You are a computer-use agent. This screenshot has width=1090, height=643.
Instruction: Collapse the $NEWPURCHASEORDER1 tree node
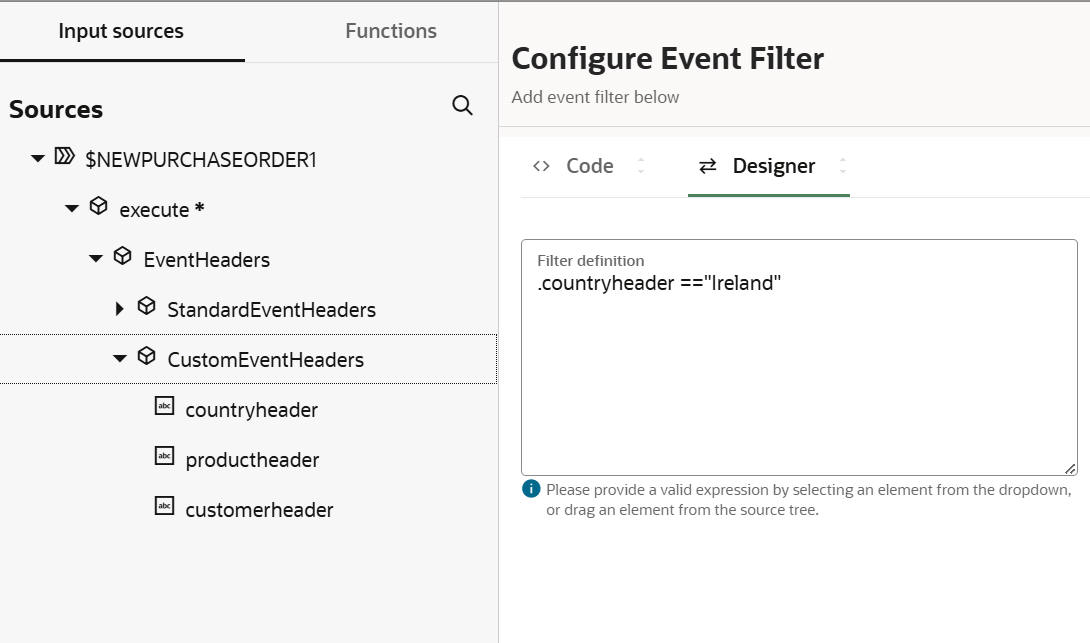click(38, 158)
